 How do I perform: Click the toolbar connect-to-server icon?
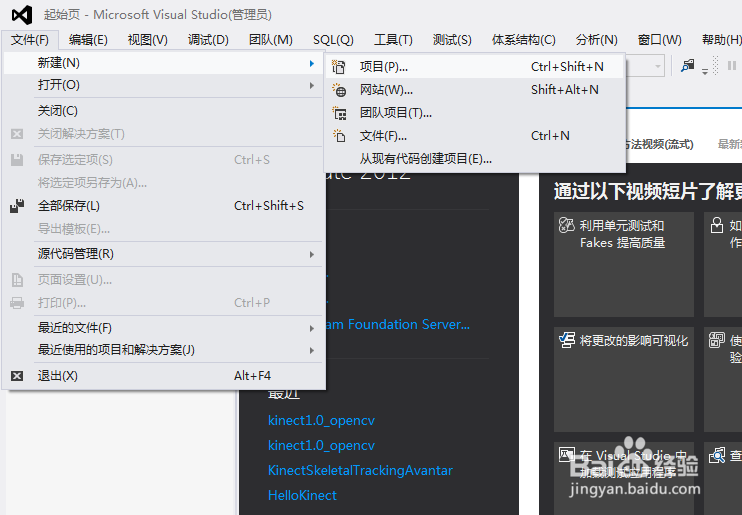click(x=688, y=65)
